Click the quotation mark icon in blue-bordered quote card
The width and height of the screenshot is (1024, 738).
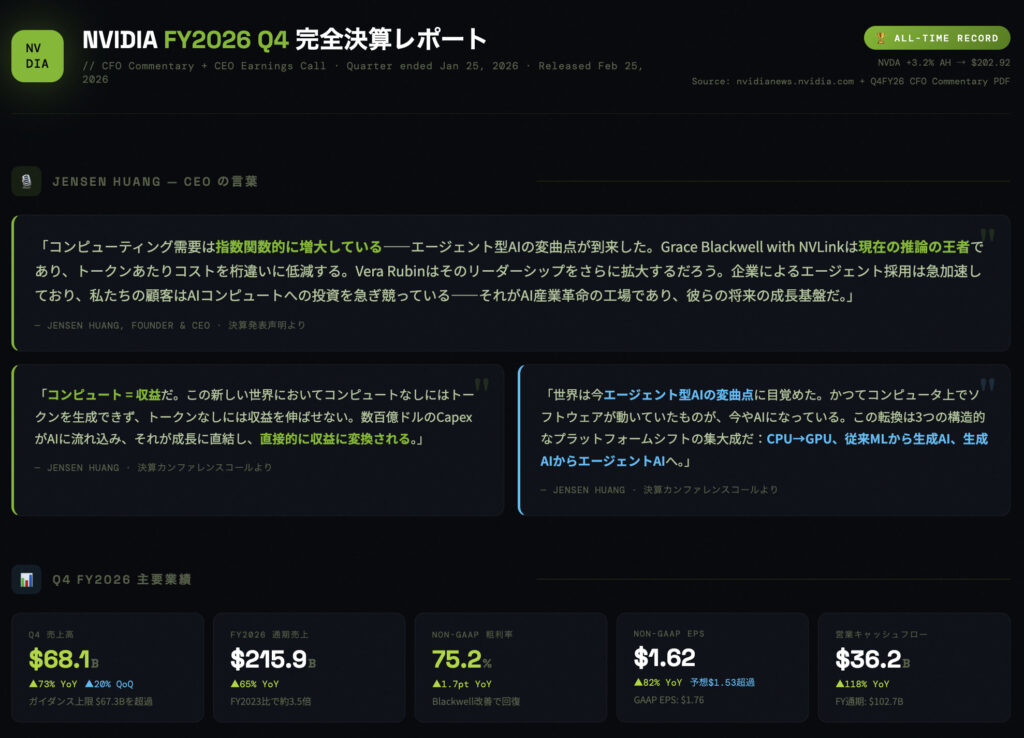(x=988, y=386)
